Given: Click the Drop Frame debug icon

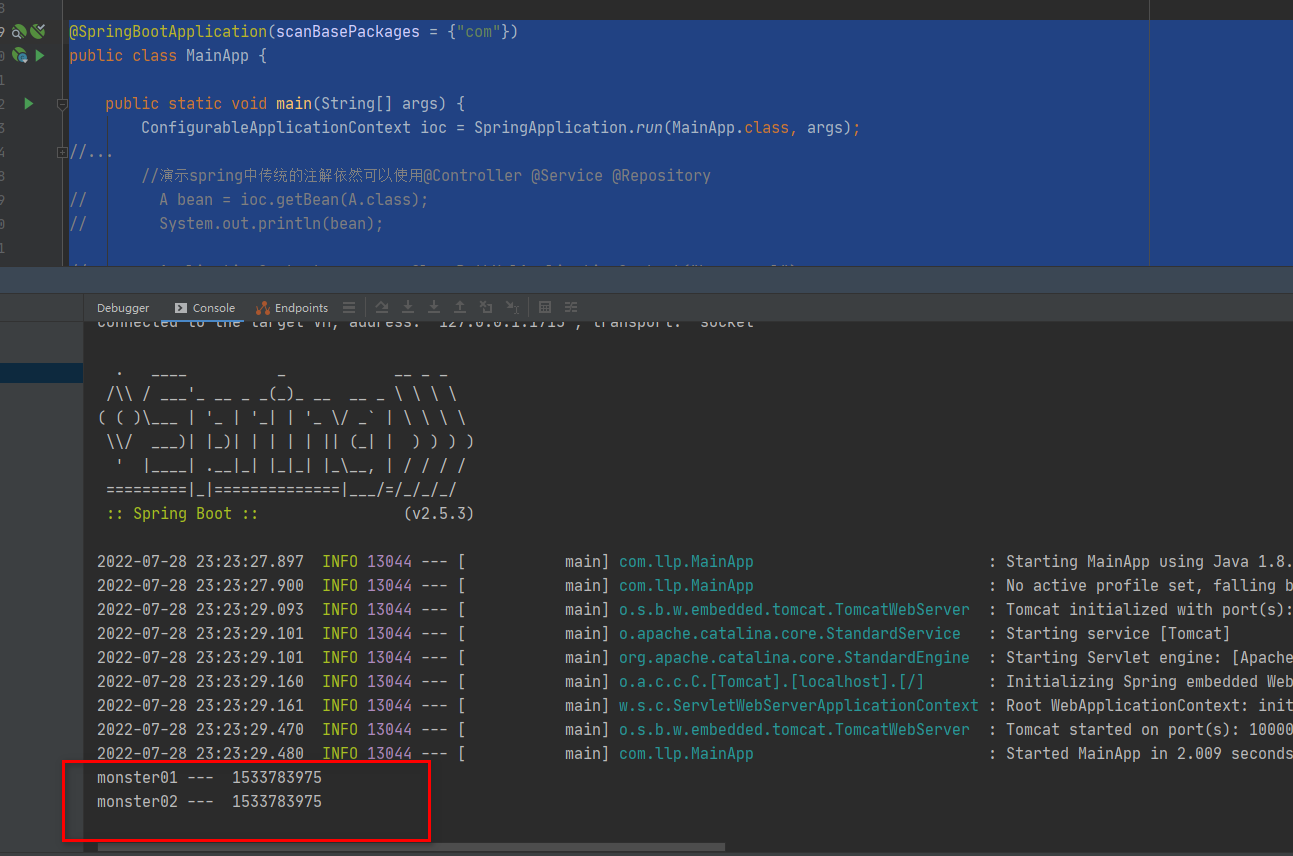Looking at the screenshot, I should 486,307.
